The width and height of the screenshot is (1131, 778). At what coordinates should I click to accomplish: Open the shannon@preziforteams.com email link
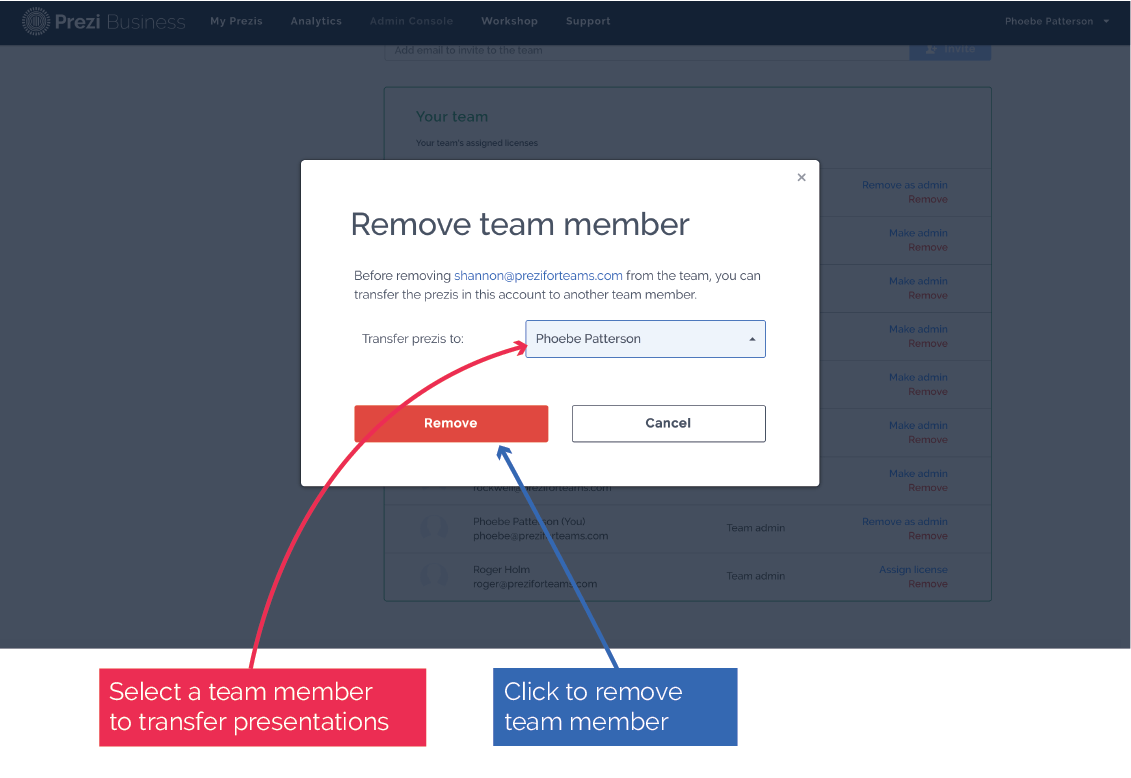pos(538,276)
